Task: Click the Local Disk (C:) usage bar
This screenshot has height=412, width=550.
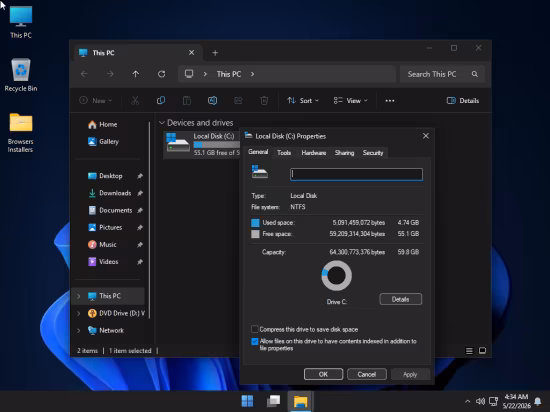Action: (x=216, y=145)
